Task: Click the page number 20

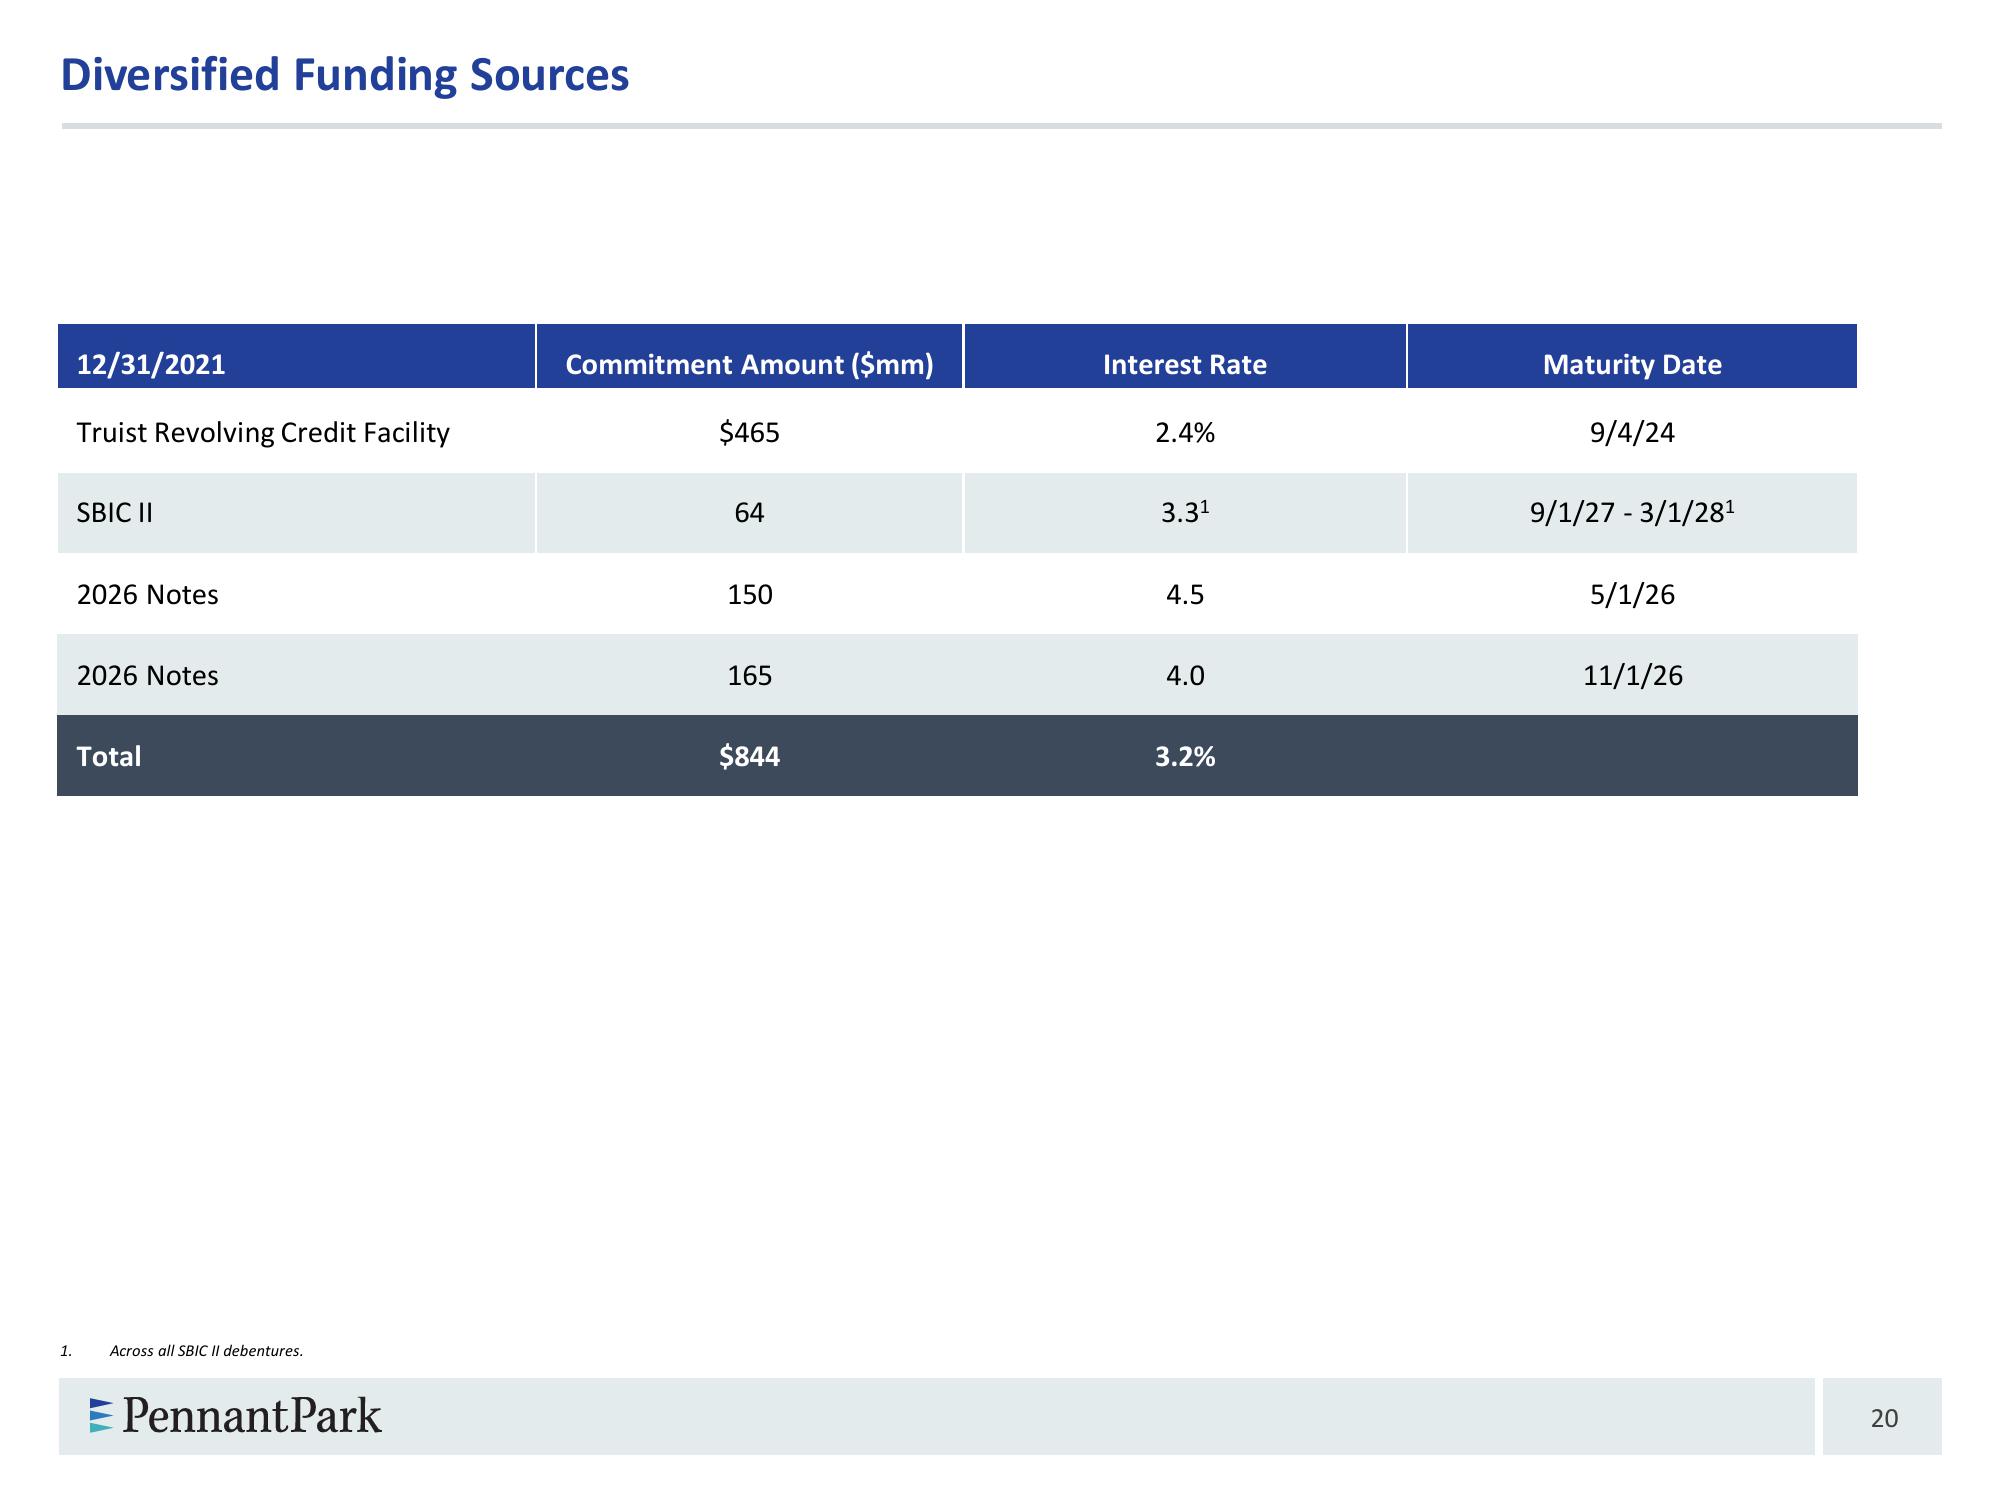Action: (x=1884, y=1418)
